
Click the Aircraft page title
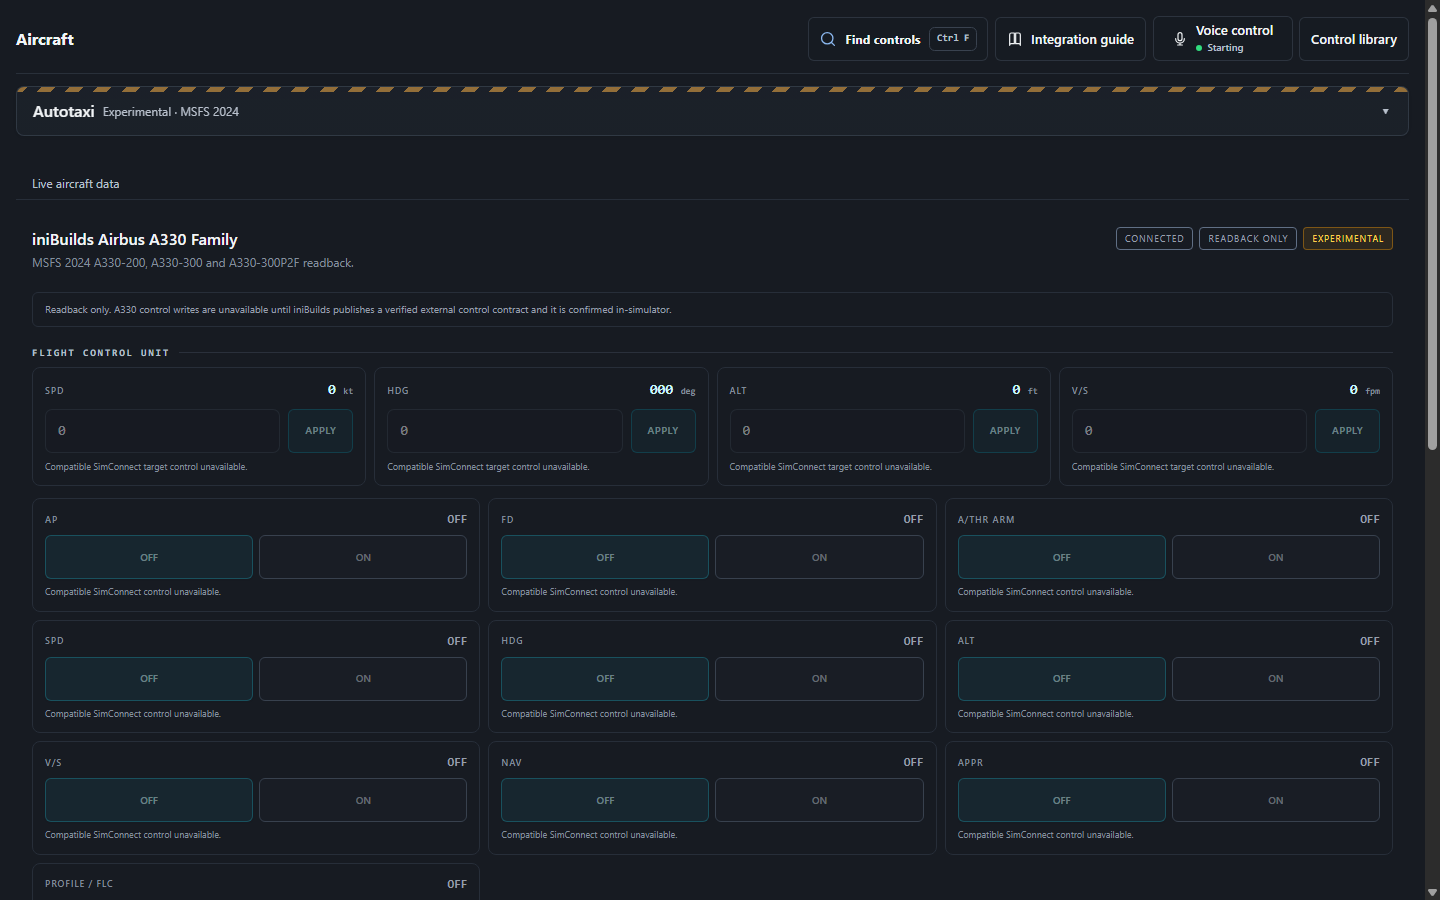[x=45, y=39]
